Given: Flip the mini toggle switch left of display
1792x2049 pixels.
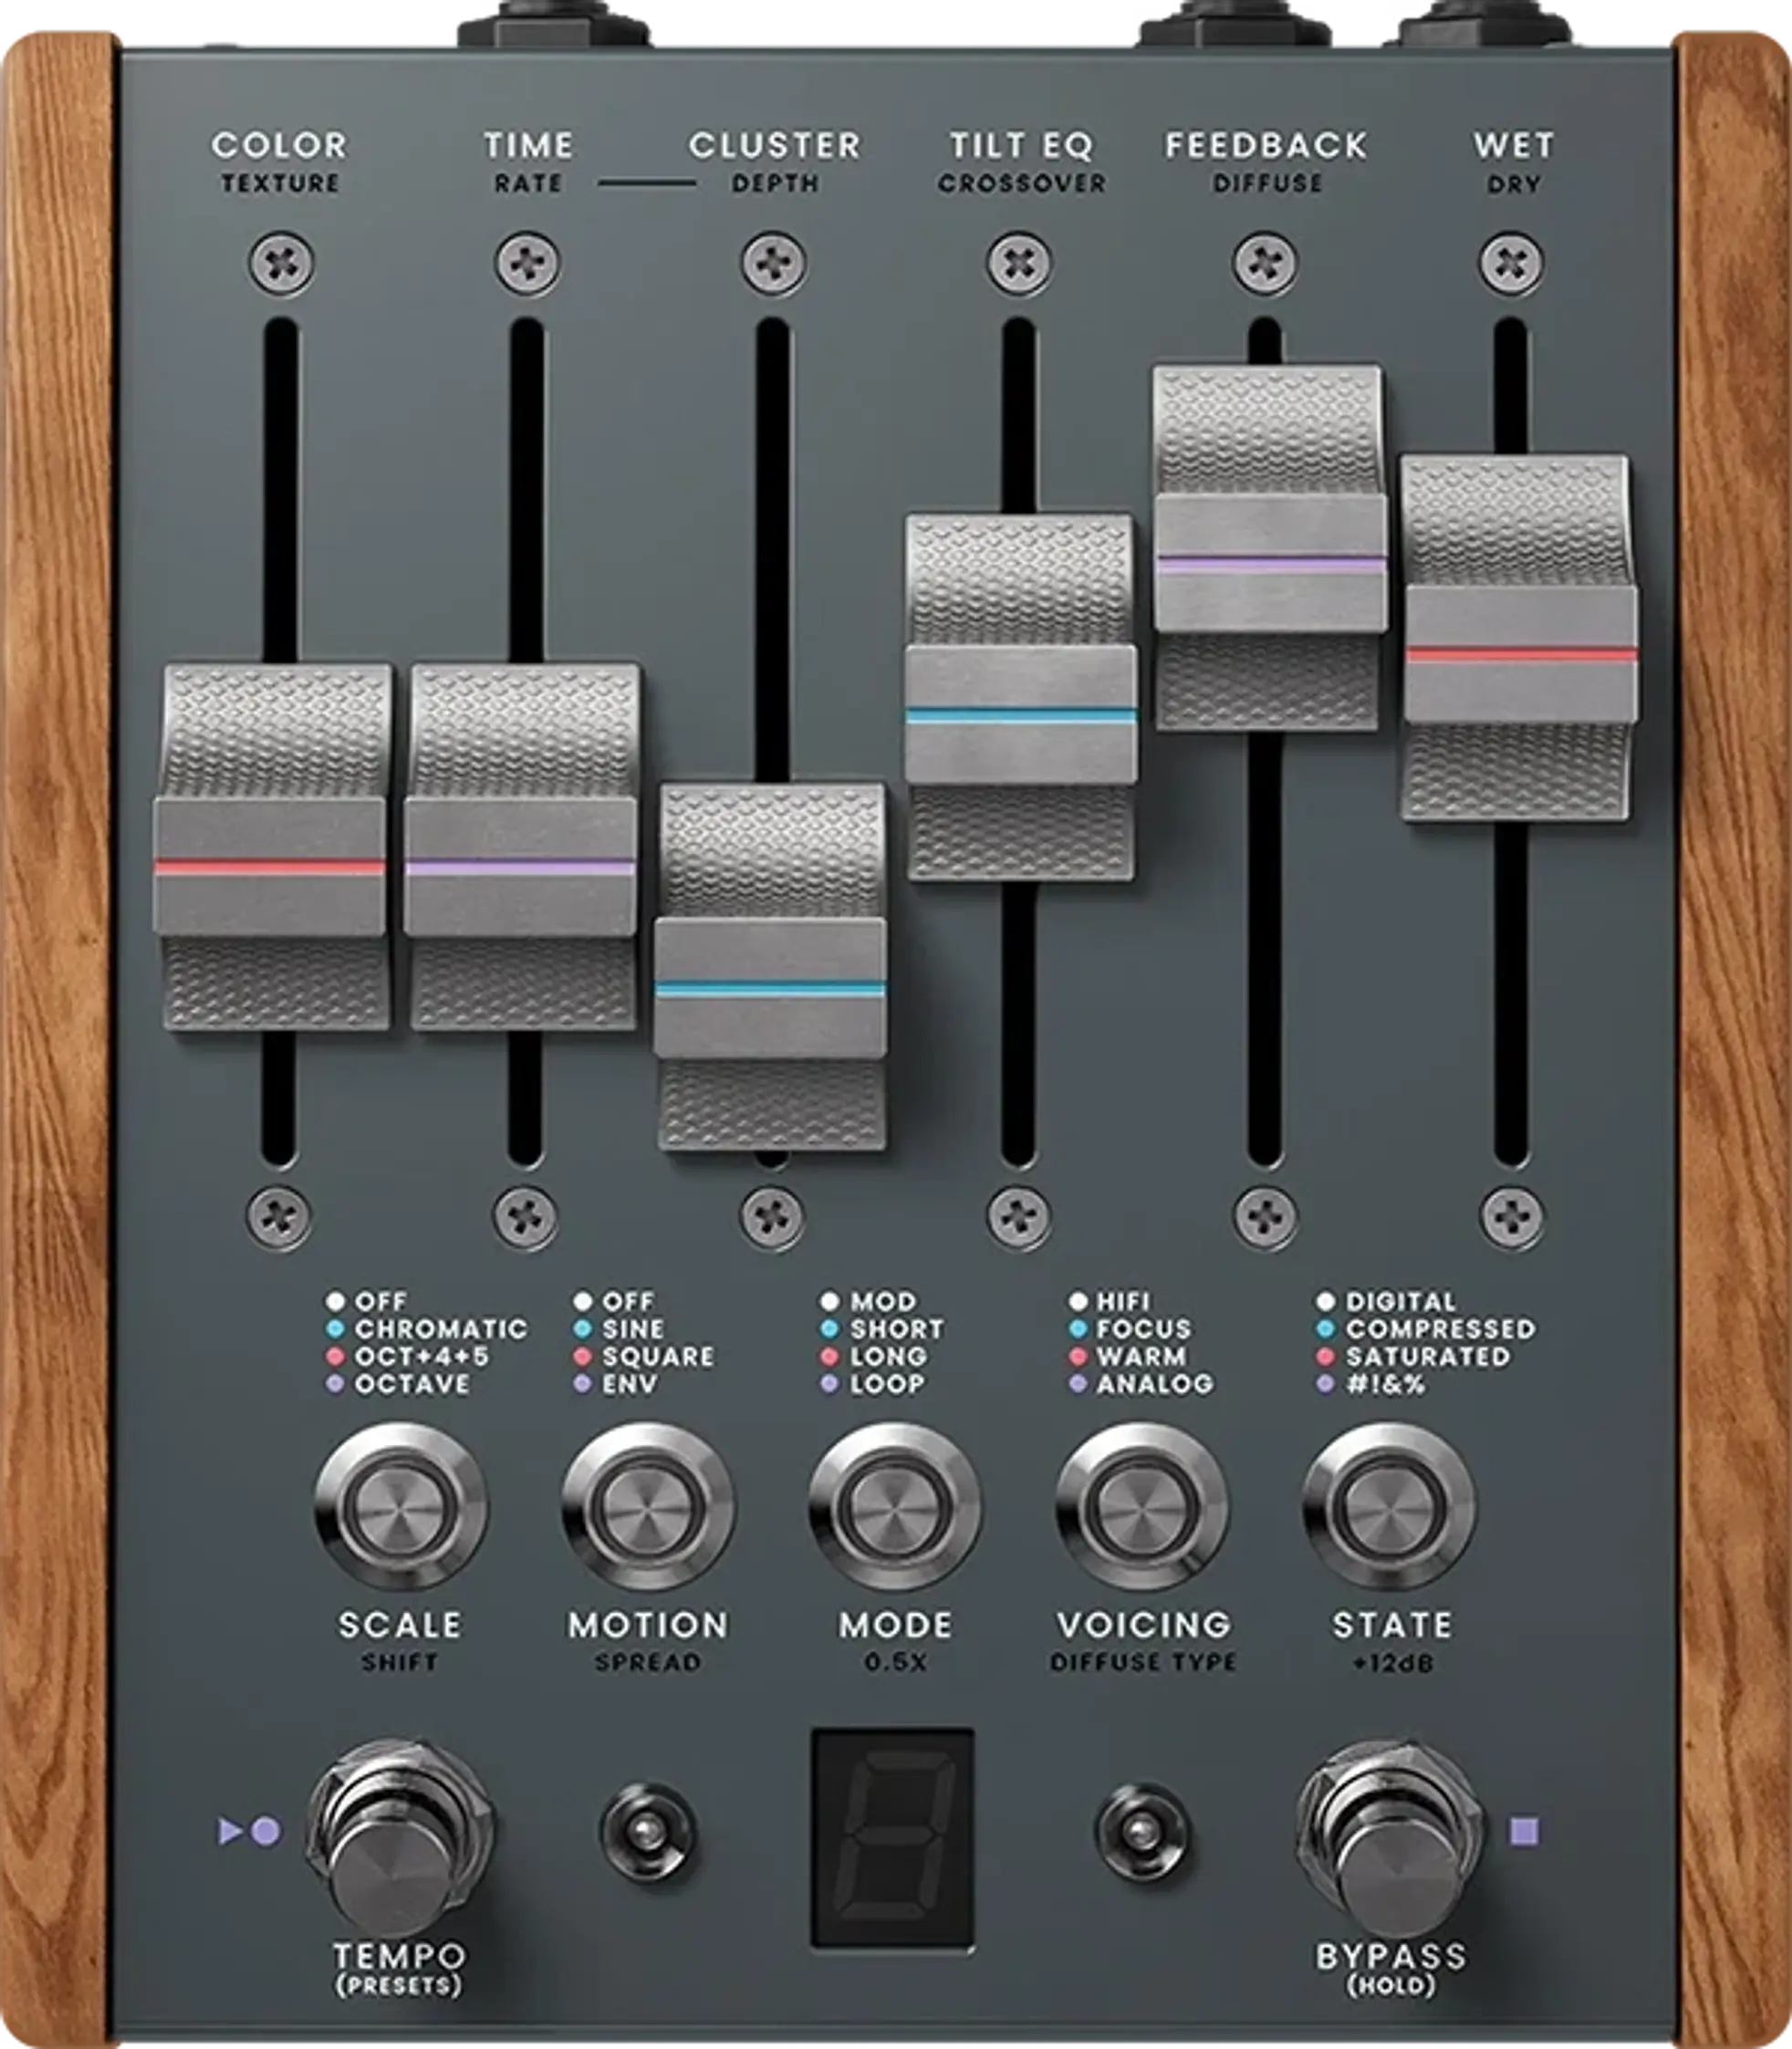Looking at the screenshot, I should click(x=647, y=1832).
